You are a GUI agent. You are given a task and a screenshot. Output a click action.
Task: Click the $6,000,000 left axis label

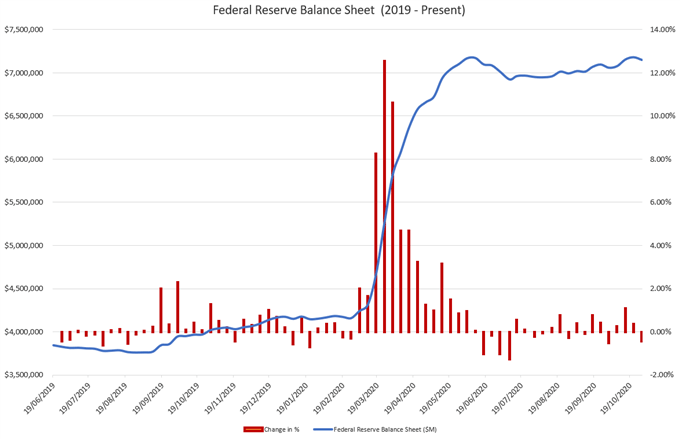23,159
